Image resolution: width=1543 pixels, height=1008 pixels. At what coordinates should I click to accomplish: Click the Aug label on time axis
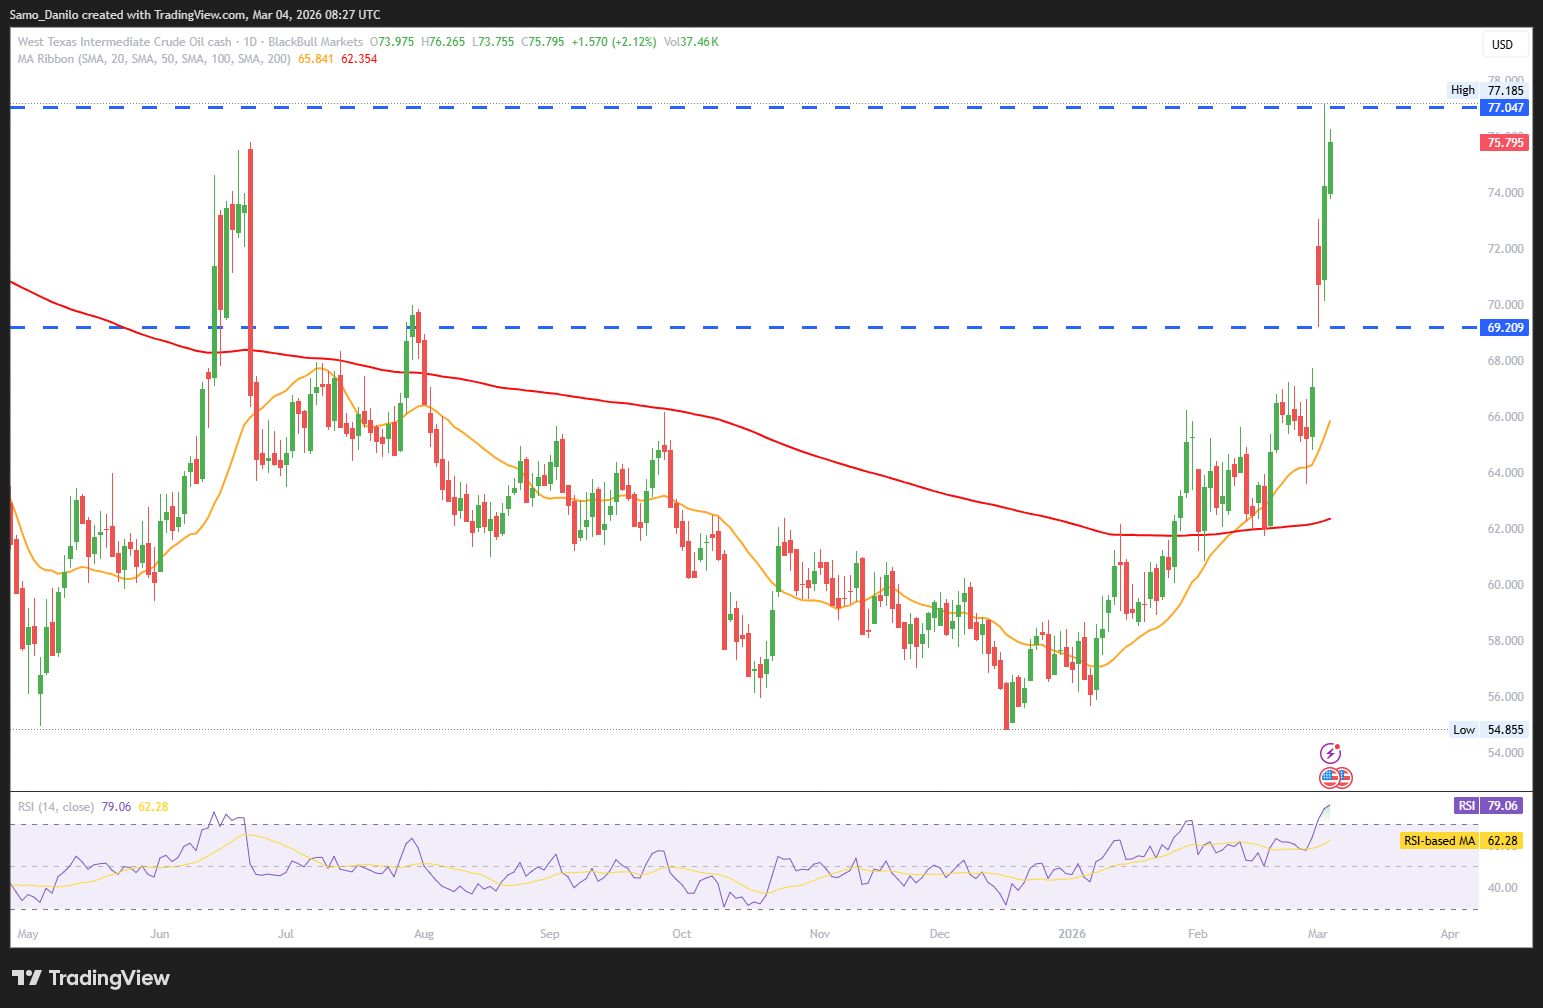click(x=423, y=934)
